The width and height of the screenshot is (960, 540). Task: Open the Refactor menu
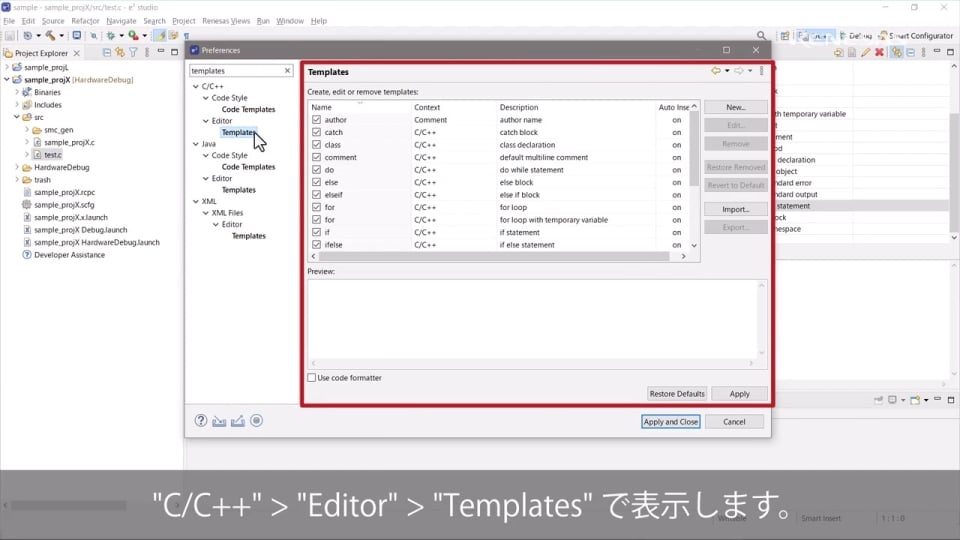85,21
